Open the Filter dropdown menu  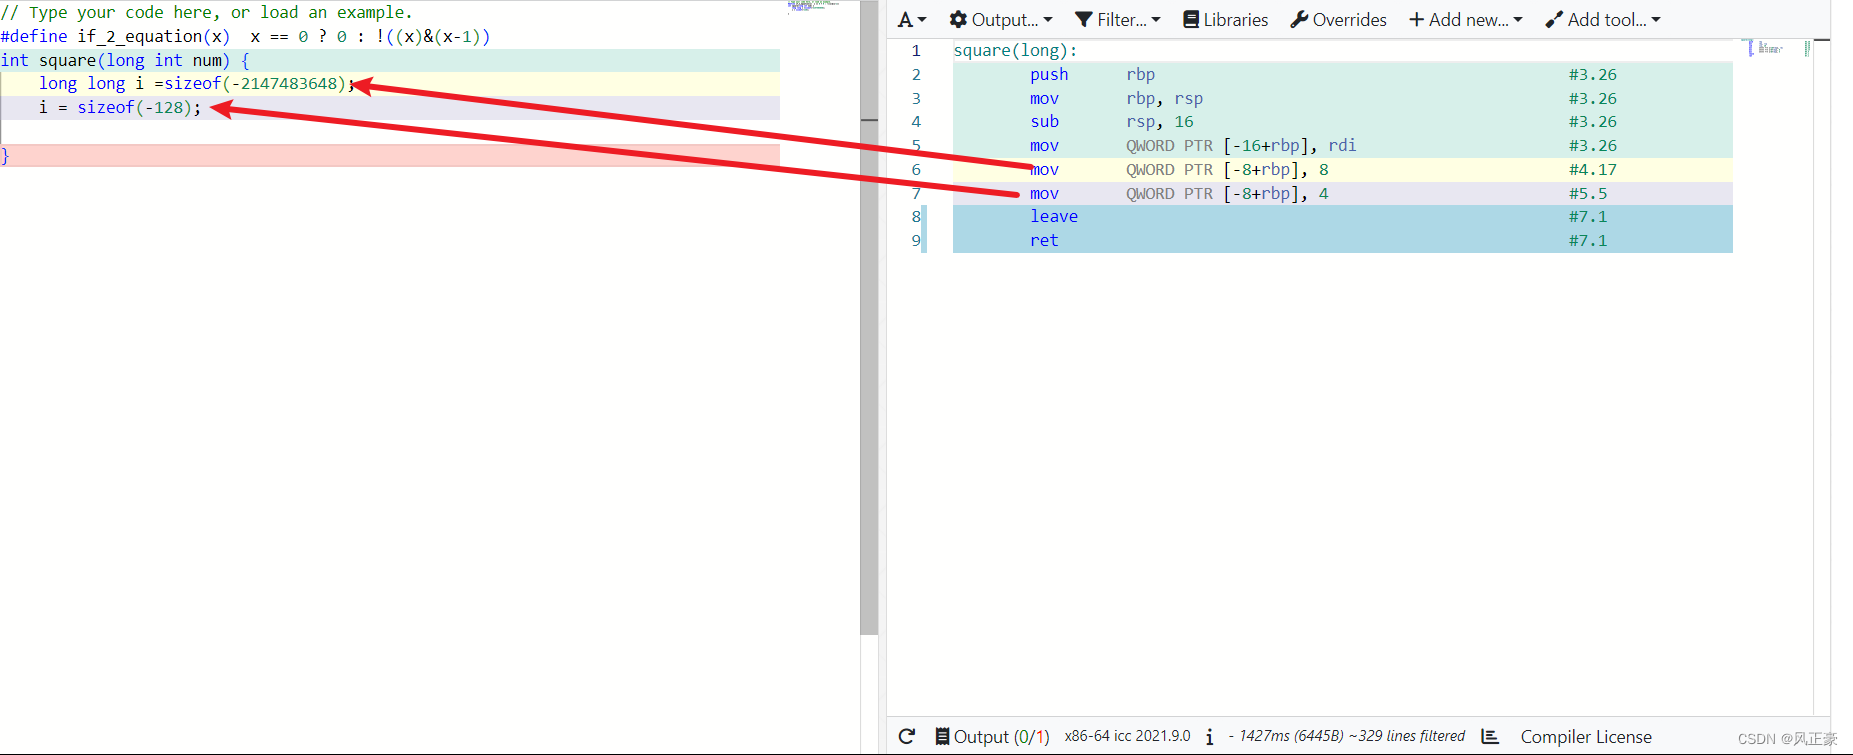coord(1118,20)
